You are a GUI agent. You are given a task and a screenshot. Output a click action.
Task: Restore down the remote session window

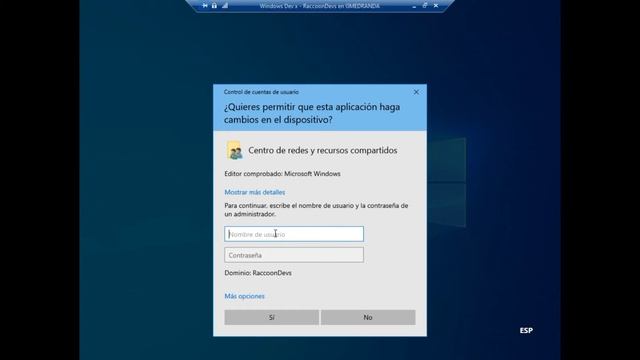[x=425, y=6]
